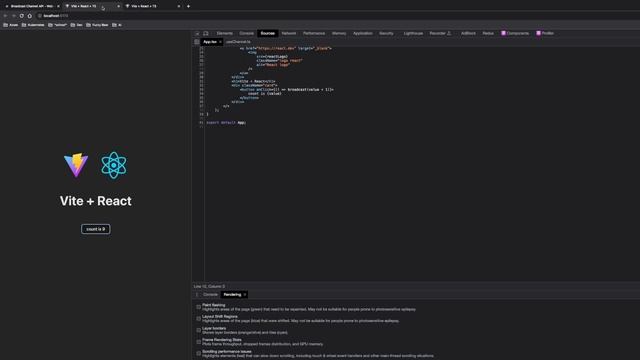Open a new browser tab with plus

[188, 6]
